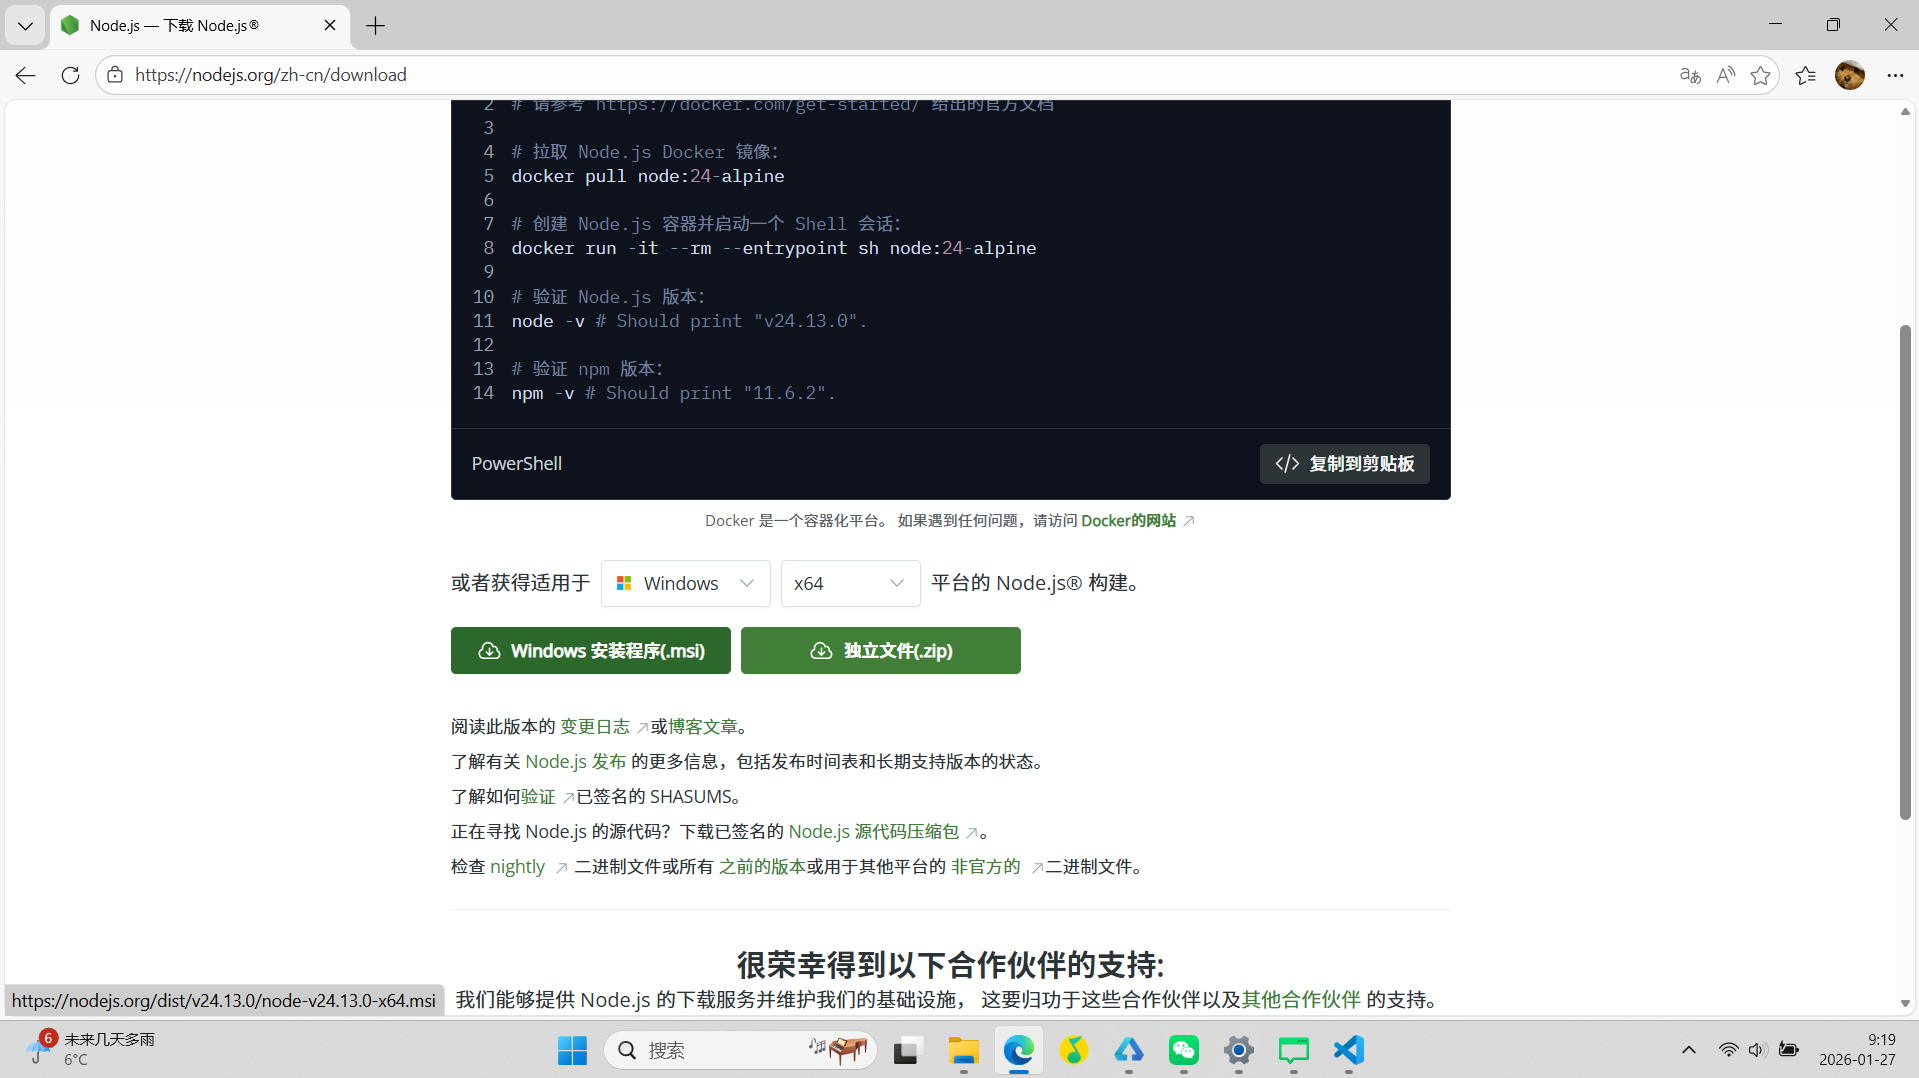1919x1078 pixels.
Task: Click the scrollbar down arrow
Action: [1905, 1003]
